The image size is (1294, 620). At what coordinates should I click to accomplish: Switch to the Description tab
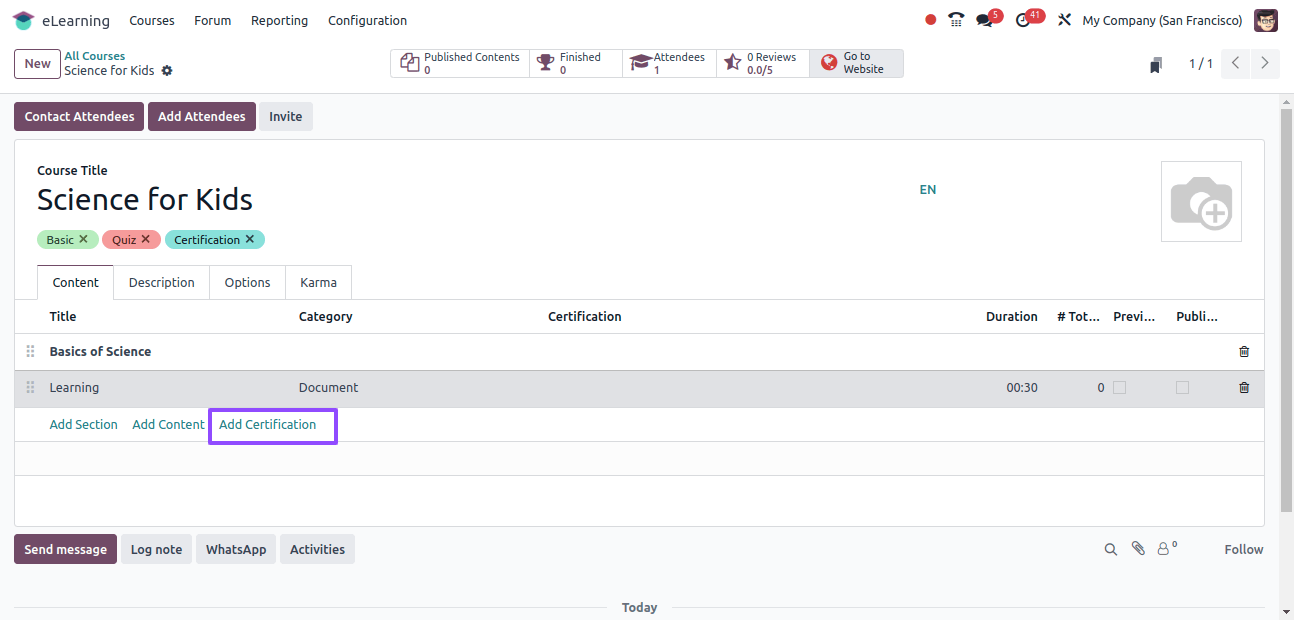click(162, 282)
